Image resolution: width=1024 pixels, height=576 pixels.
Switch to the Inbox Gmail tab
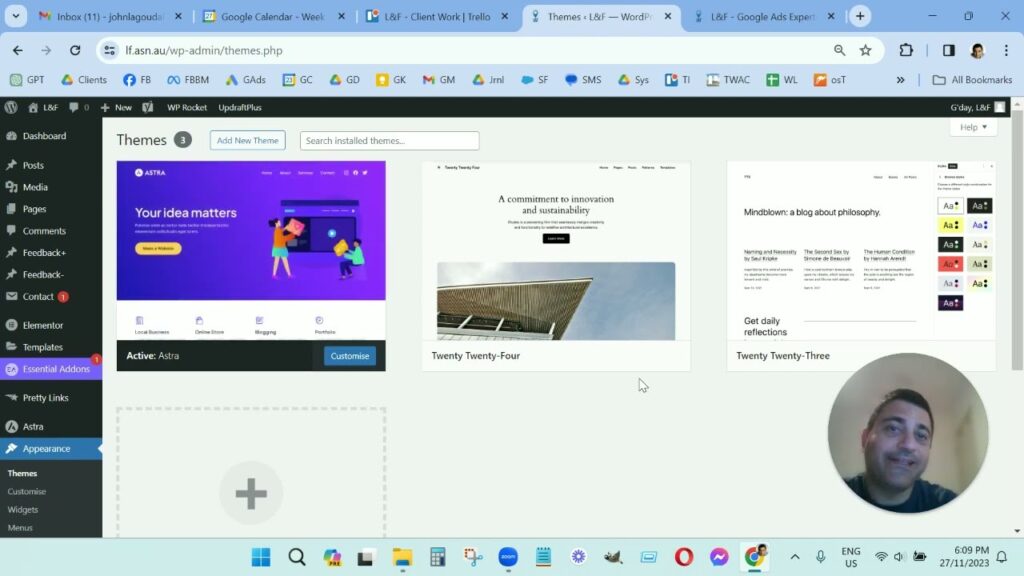pyautogui.click(x=110, y=16)
